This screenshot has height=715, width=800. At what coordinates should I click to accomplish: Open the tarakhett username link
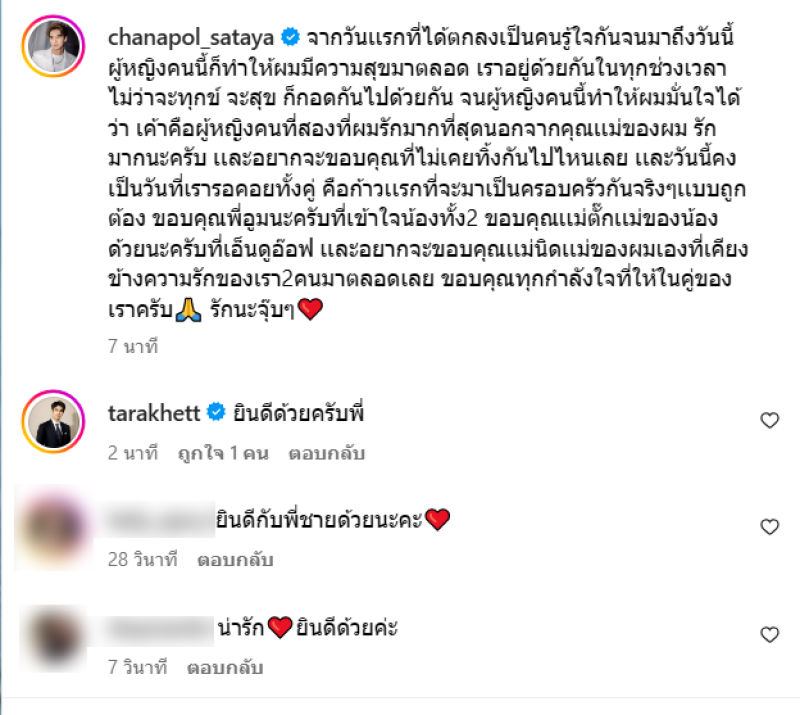click(x=154, y=413)
